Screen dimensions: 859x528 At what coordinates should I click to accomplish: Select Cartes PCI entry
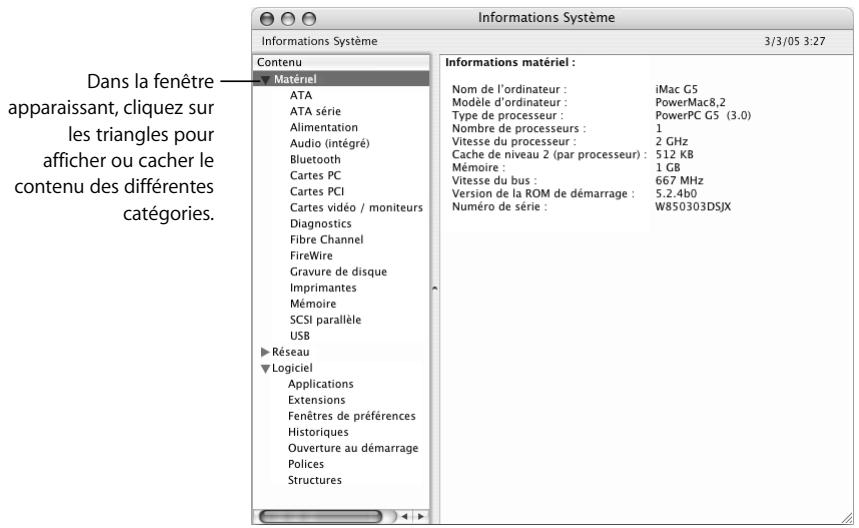tap(317, 191)
